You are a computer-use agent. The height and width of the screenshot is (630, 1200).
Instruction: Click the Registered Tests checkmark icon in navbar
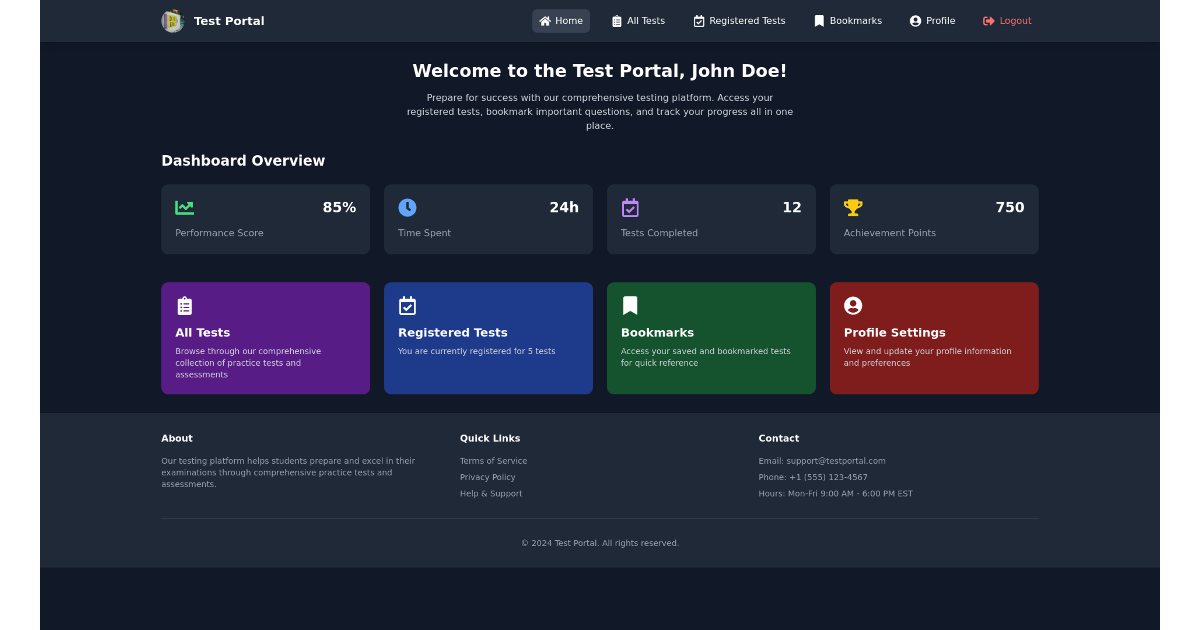698,20
